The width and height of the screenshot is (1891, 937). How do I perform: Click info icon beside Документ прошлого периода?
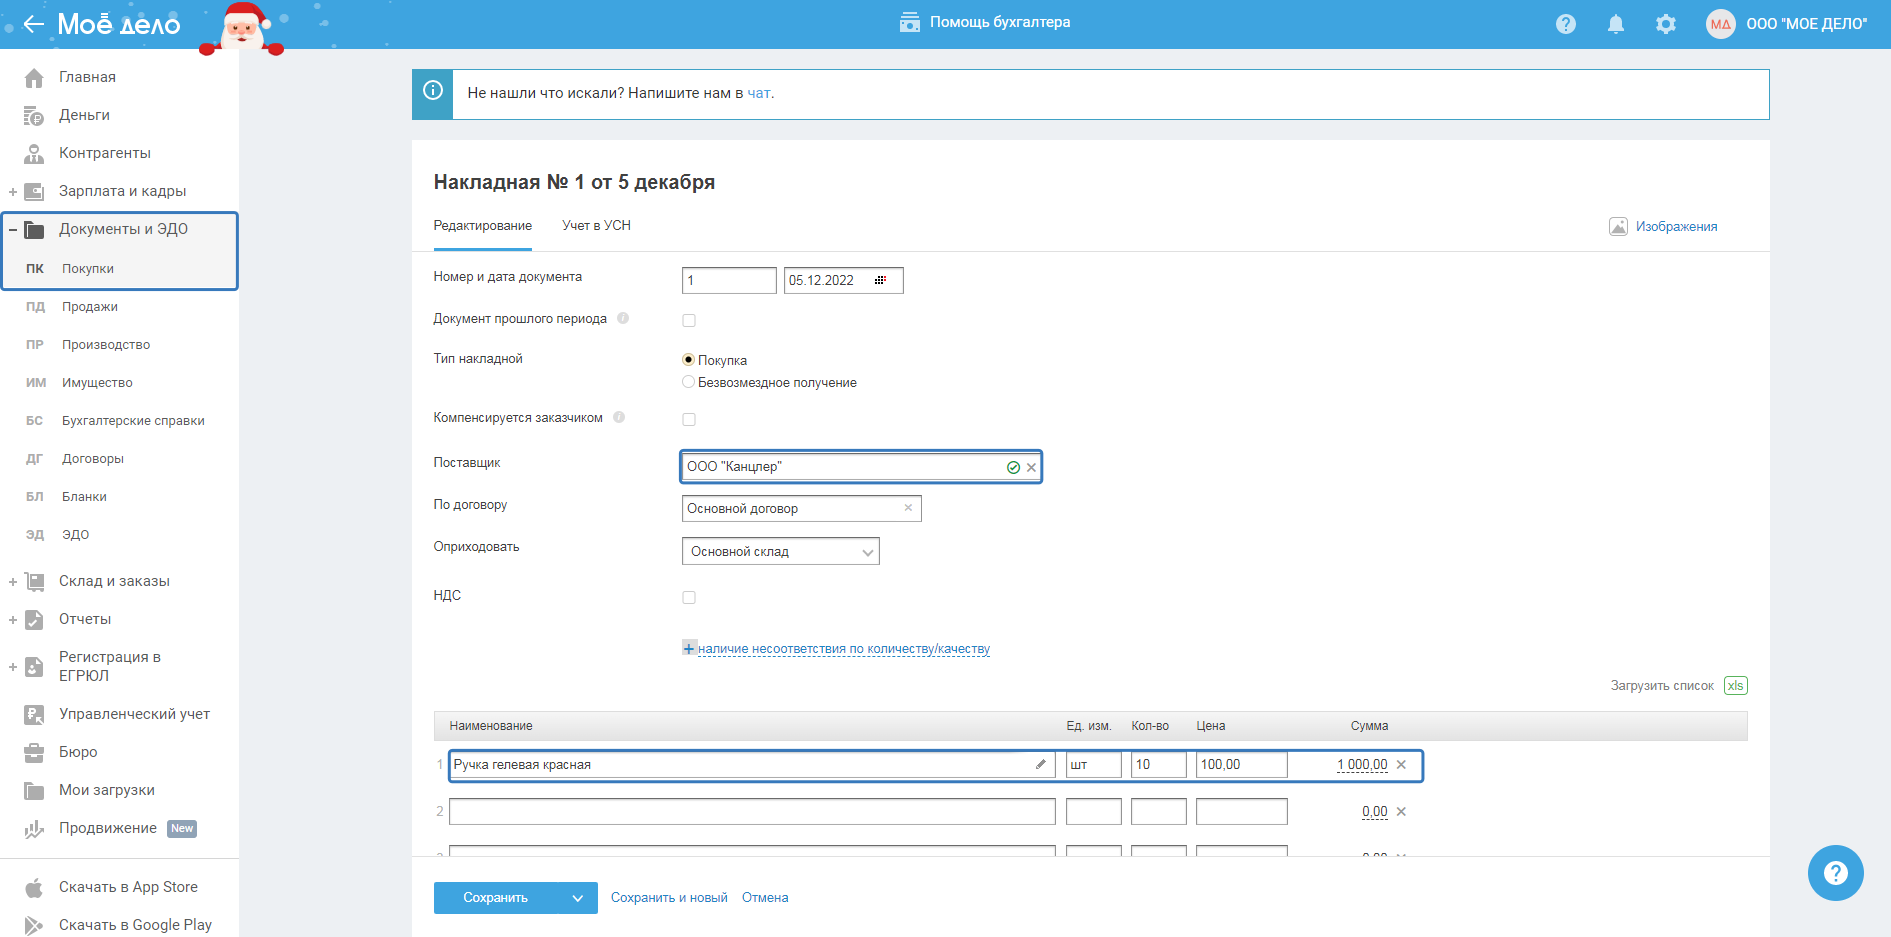[x=623, y=318]
